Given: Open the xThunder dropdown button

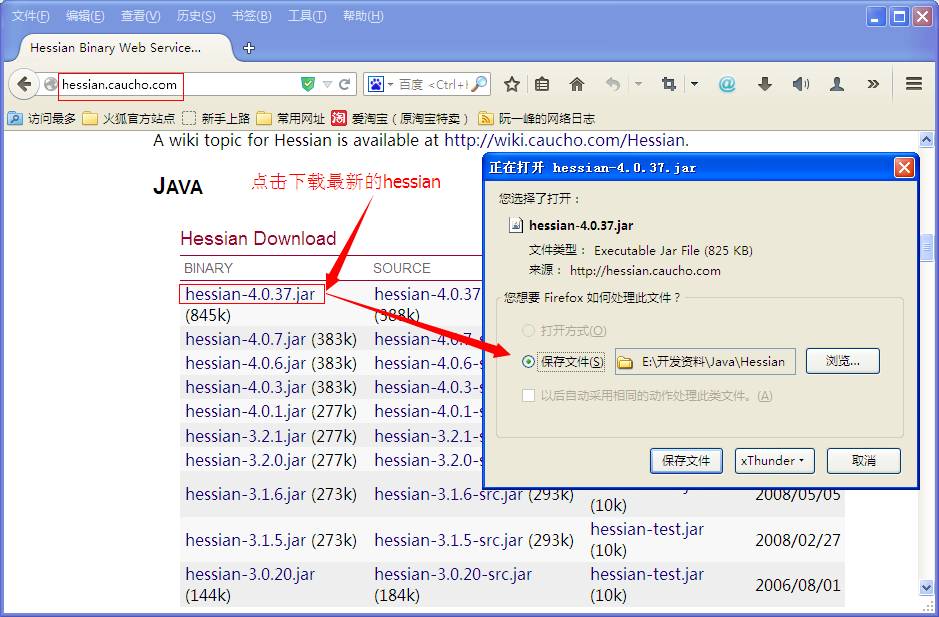Looking at the screenshot, I should (x=775, y=461).
